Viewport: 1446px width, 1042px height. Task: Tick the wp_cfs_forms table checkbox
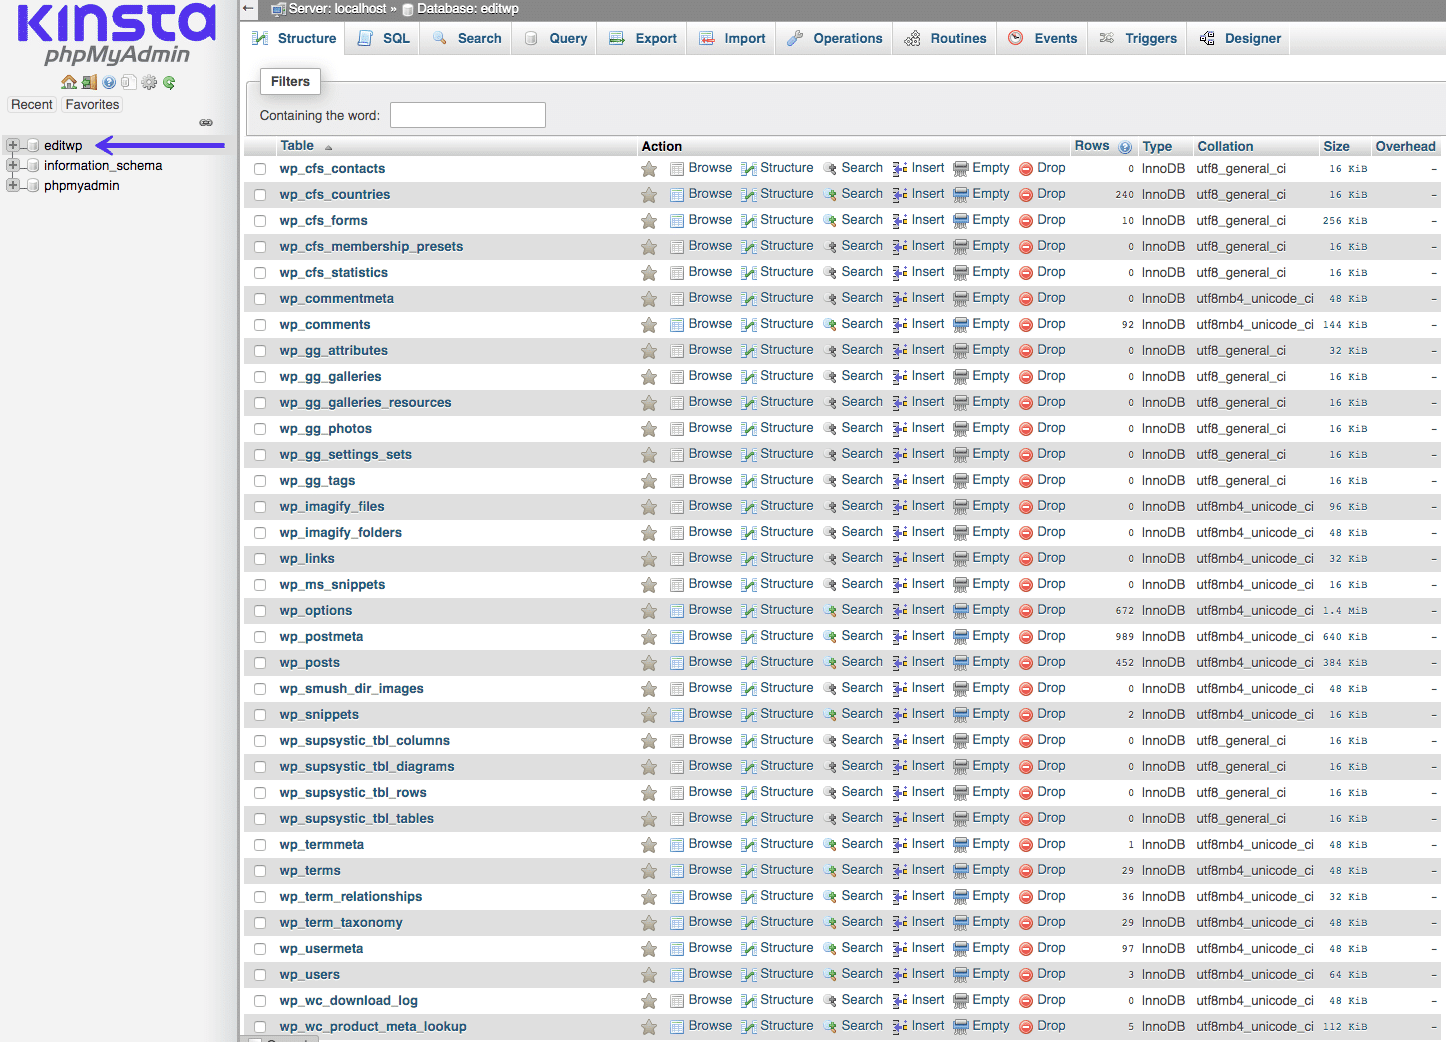pyautogui.click(x=260, y=220)
